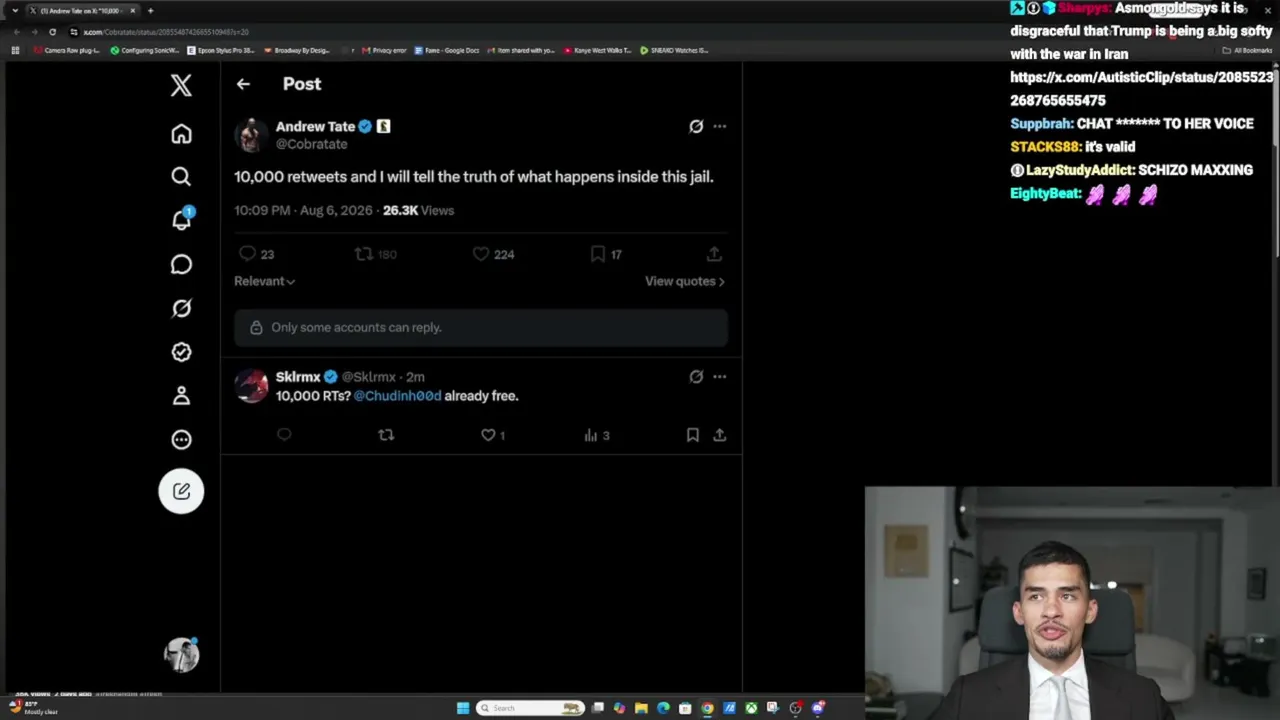The height and width of the screenshot is (720, 1280).
Task: Open the Kanye West Walks bookmark
Action: (x=597, y=50)
